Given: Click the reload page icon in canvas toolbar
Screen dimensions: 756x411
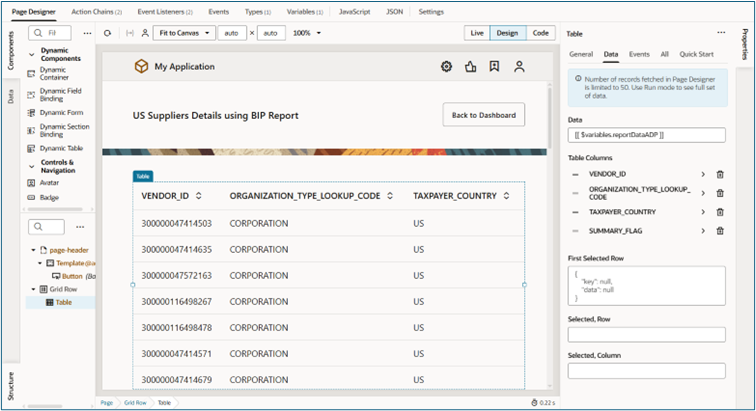Looking at the screenshot, I should 107,33.
